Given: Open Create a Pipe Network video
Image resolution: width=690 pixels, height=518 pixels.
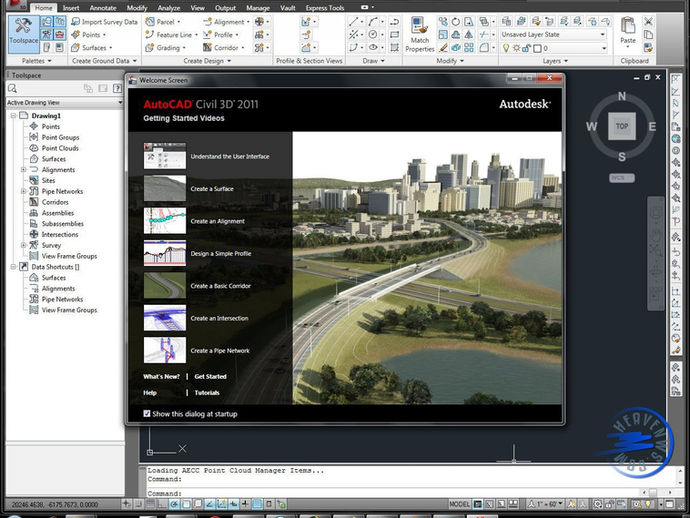Looking at the screenshot, I should click(x=220, y=351).
